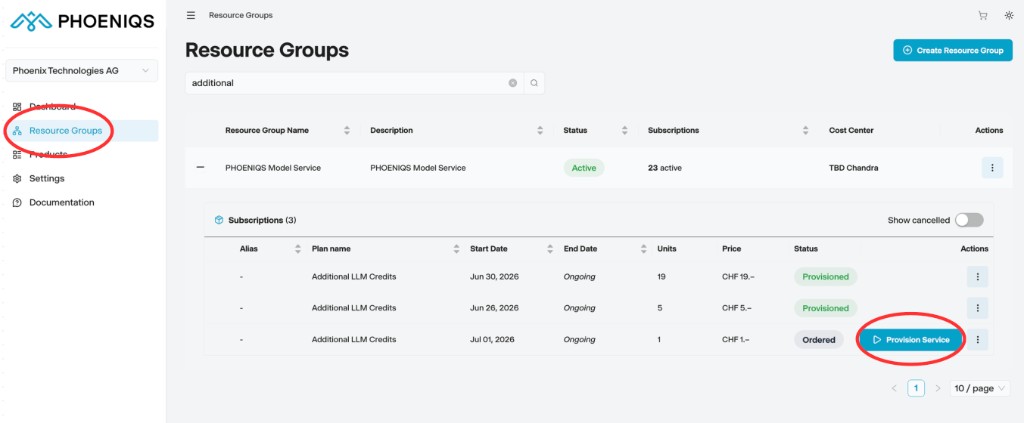Screen dimensions: 1024x423
Task: Open Phoenix Technologies AG organization dropdown
Action: tap(82, 70)
